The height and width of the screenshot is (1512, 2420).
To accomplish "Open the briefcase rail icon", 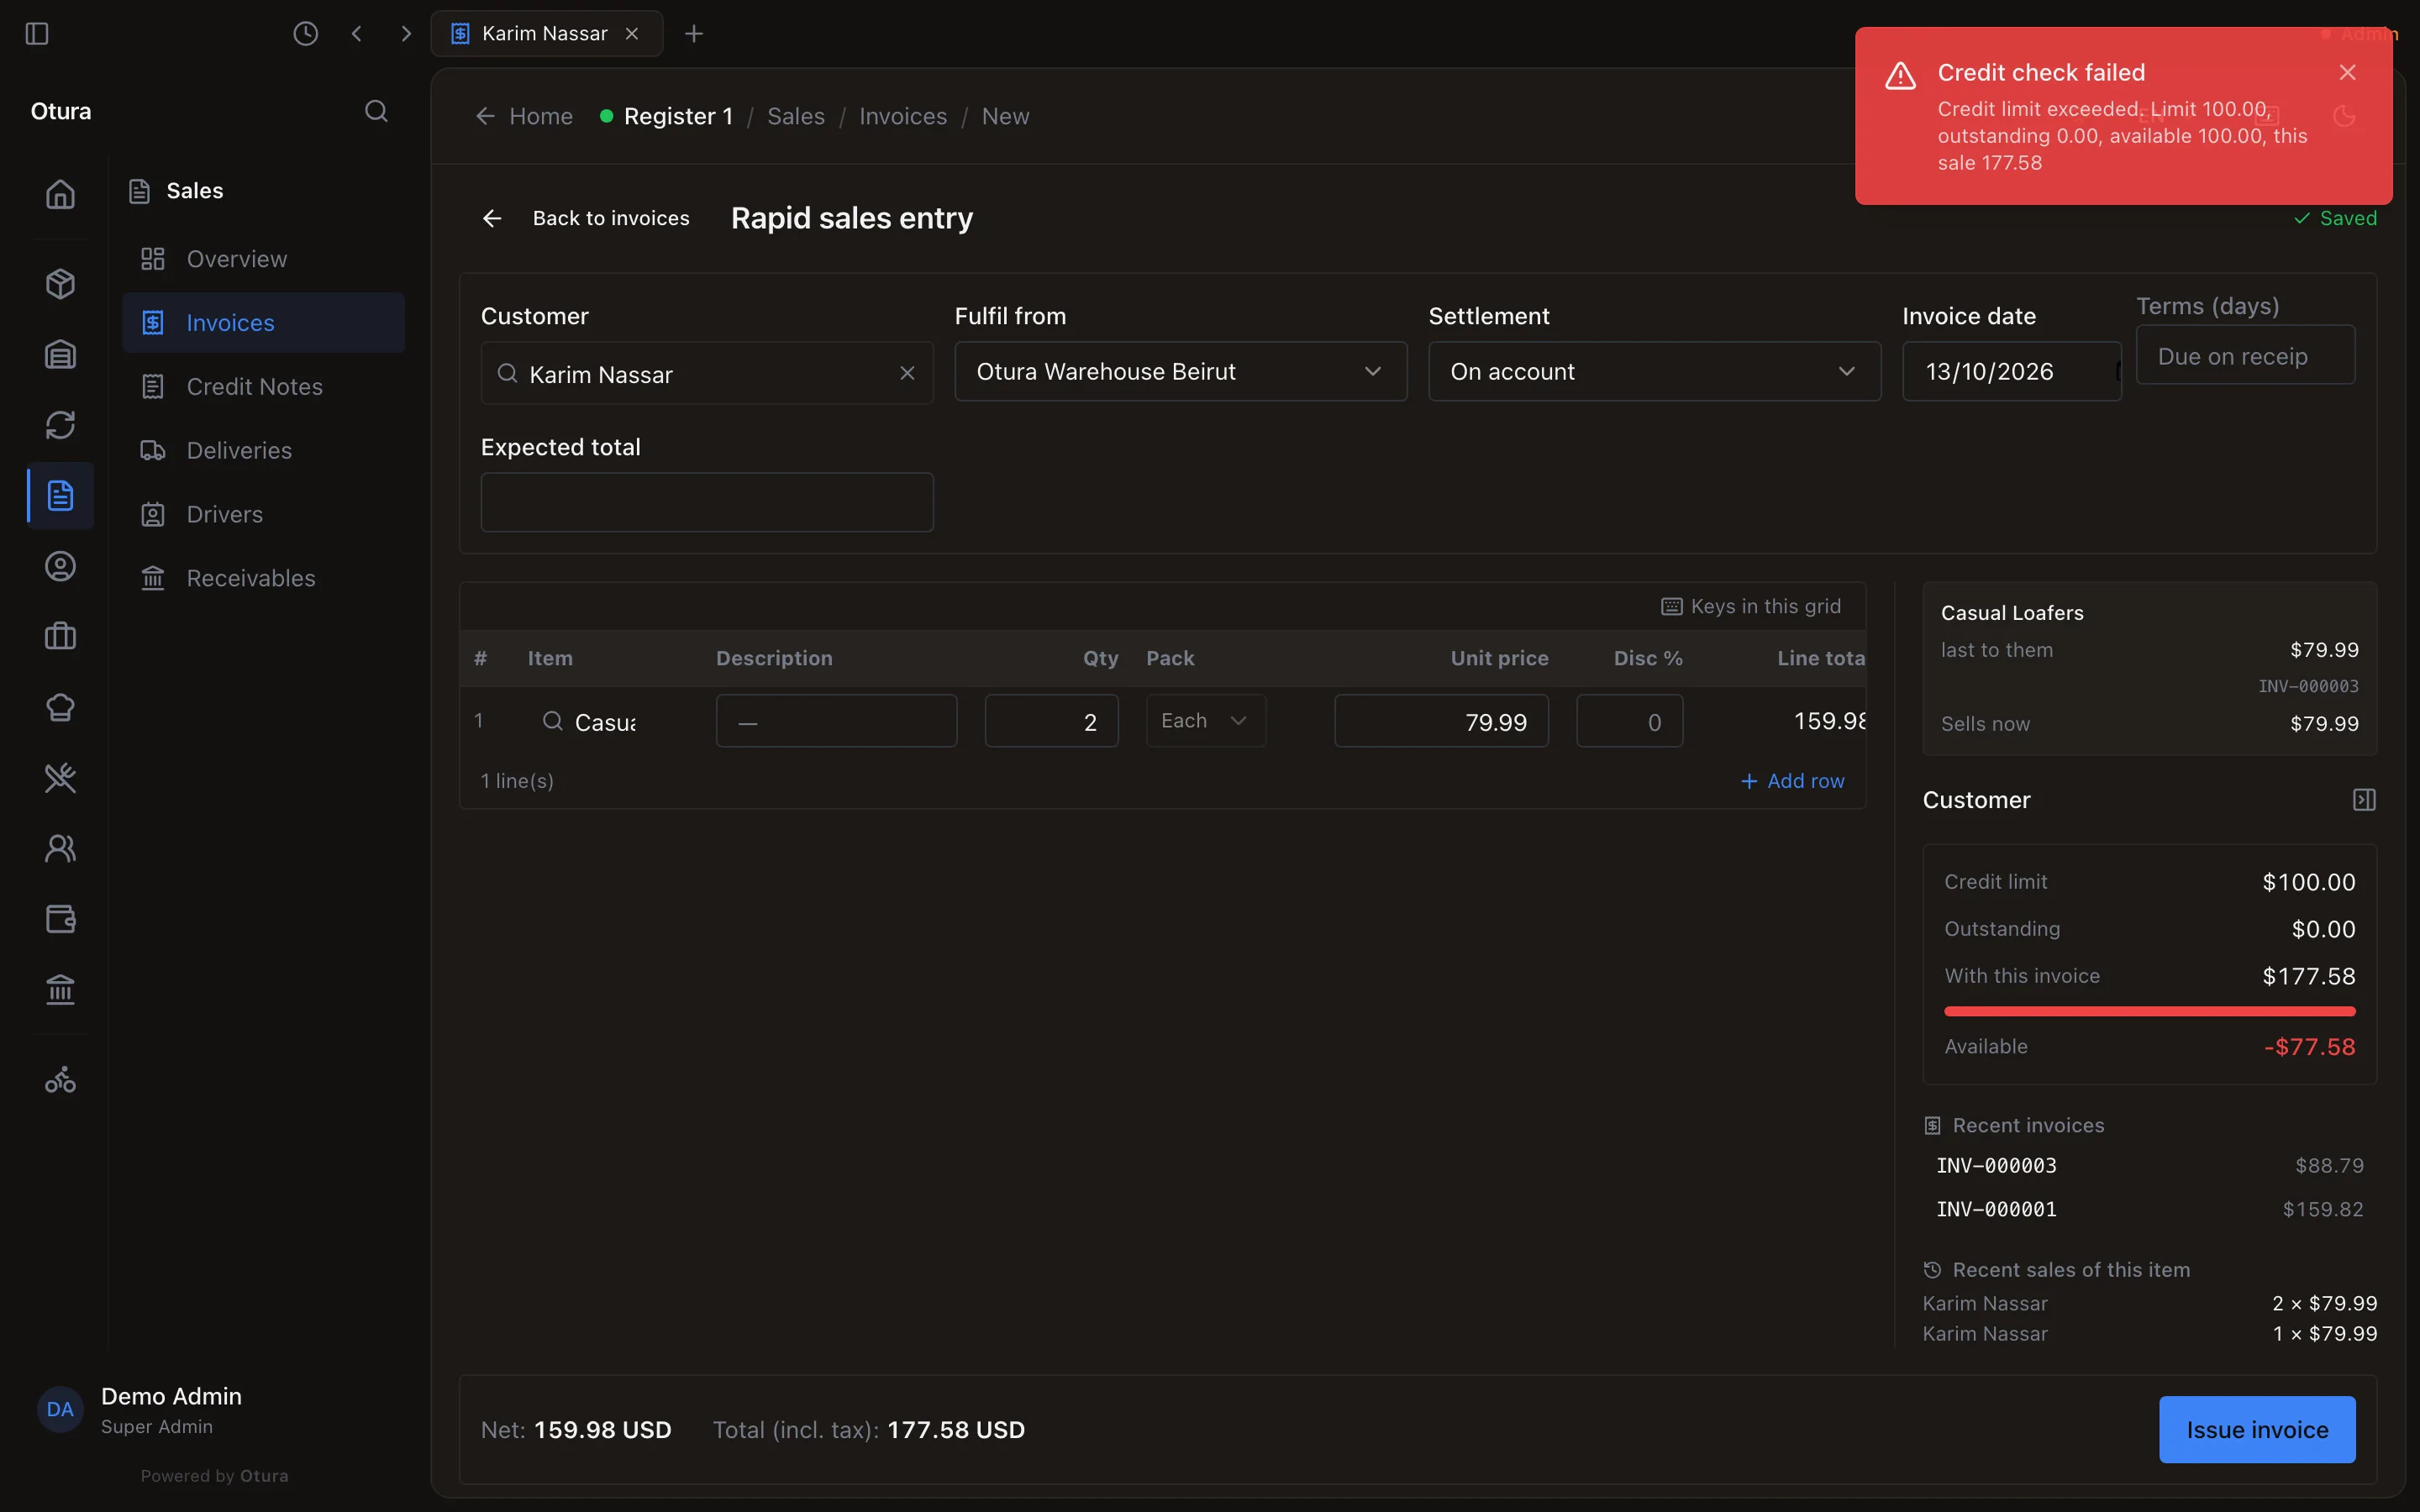I will click(x=60, y=637).
